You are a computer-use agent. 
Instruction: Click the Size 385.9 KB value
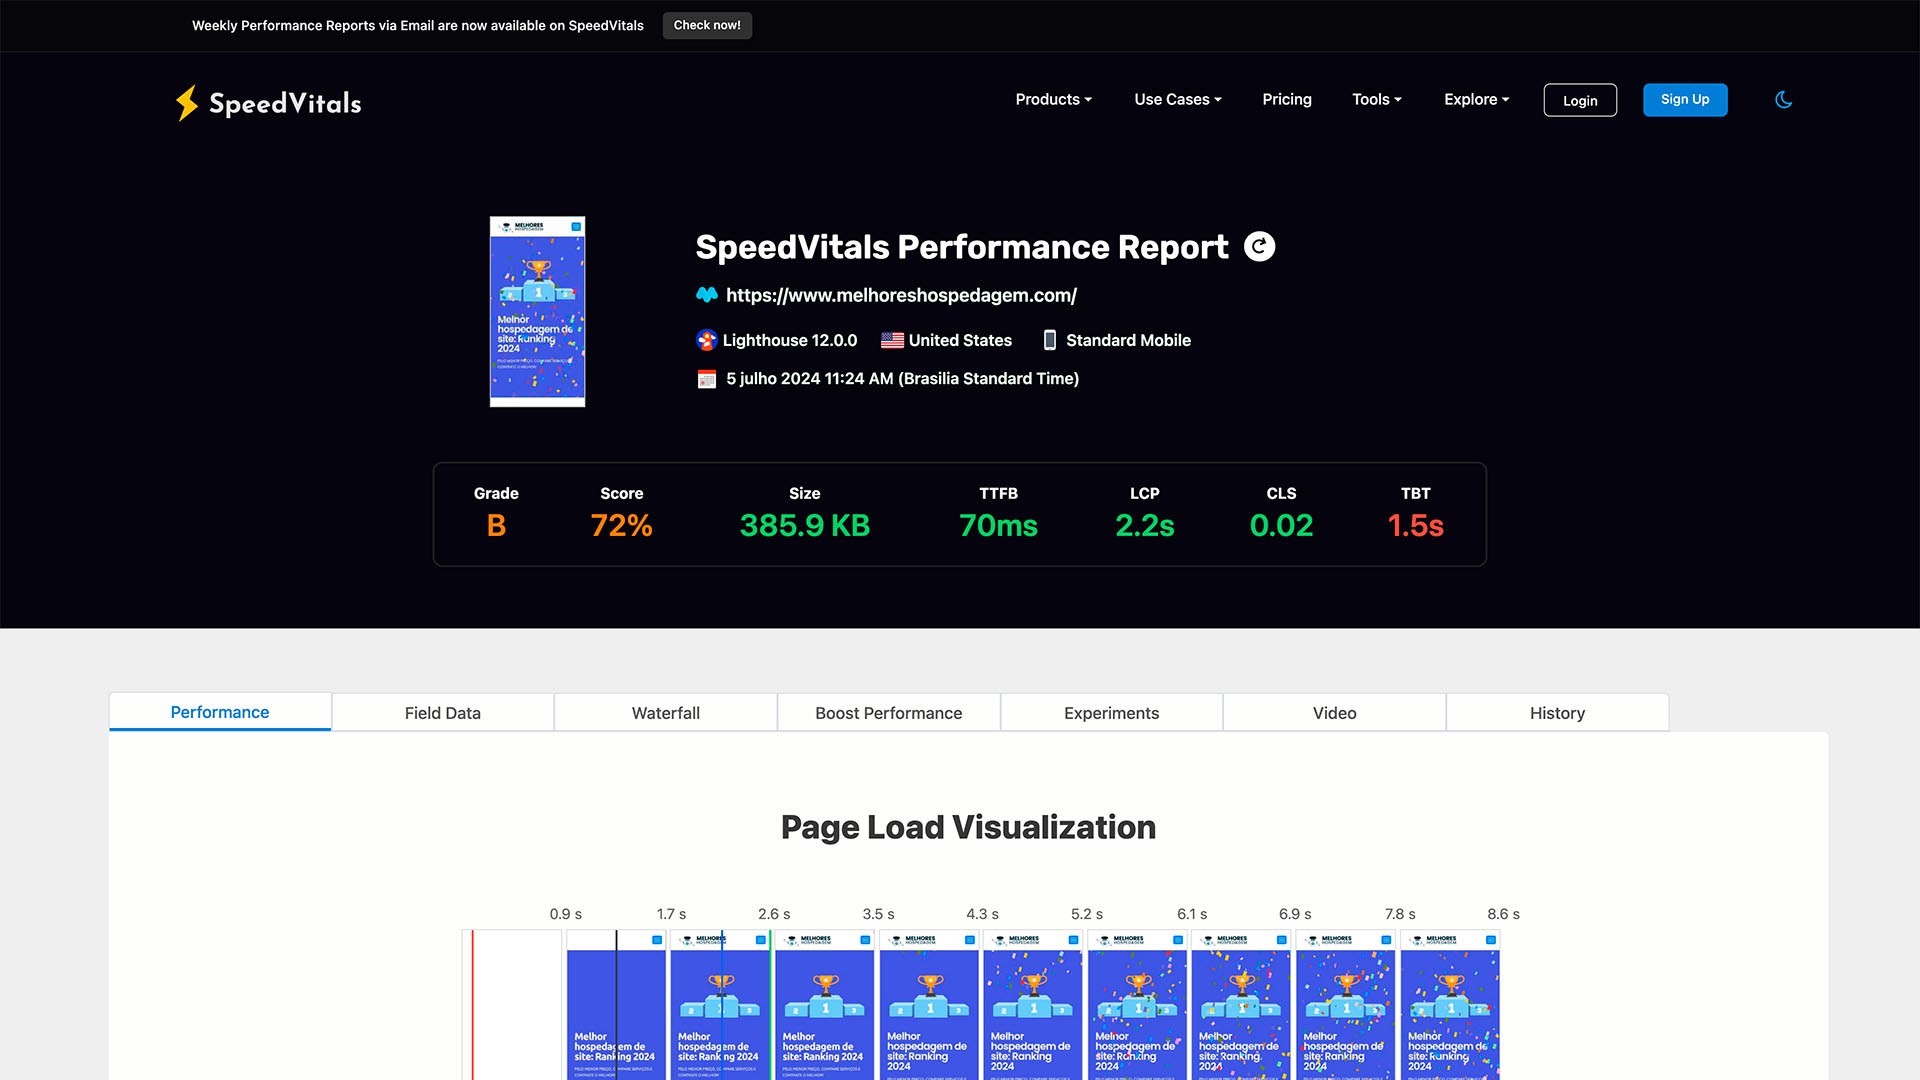click(x=805, y=526)
